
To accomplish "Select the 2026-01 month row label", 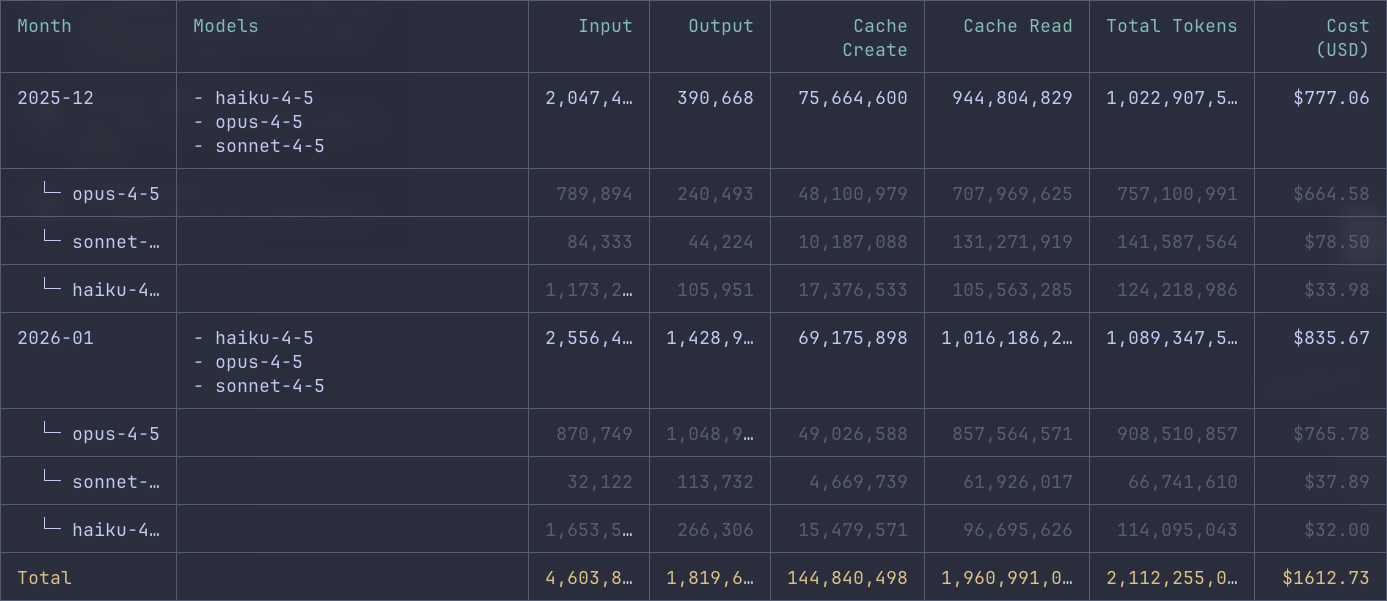I will click(x=56, y=338).
